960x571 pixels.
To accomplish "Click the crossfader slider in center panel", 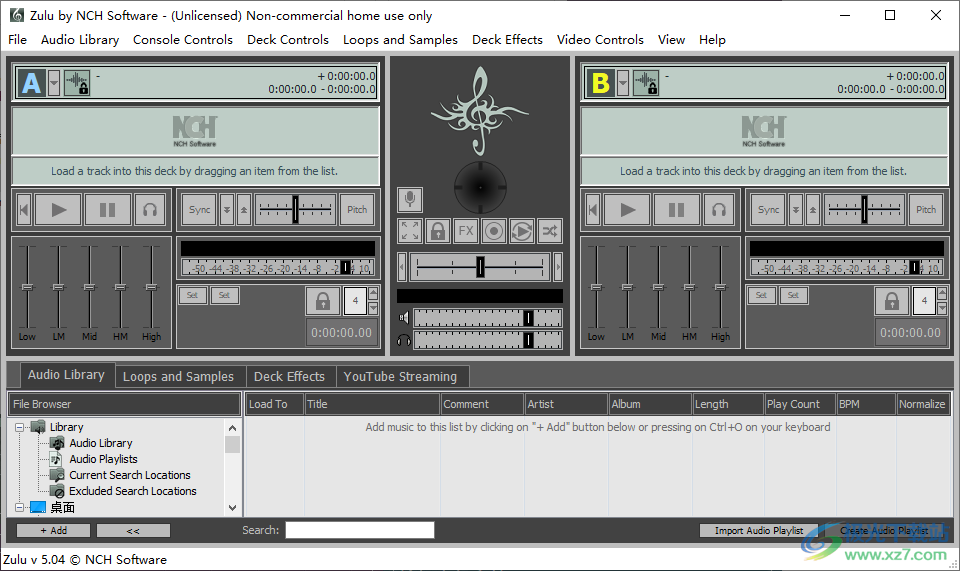I will click(x=480, y=266).
